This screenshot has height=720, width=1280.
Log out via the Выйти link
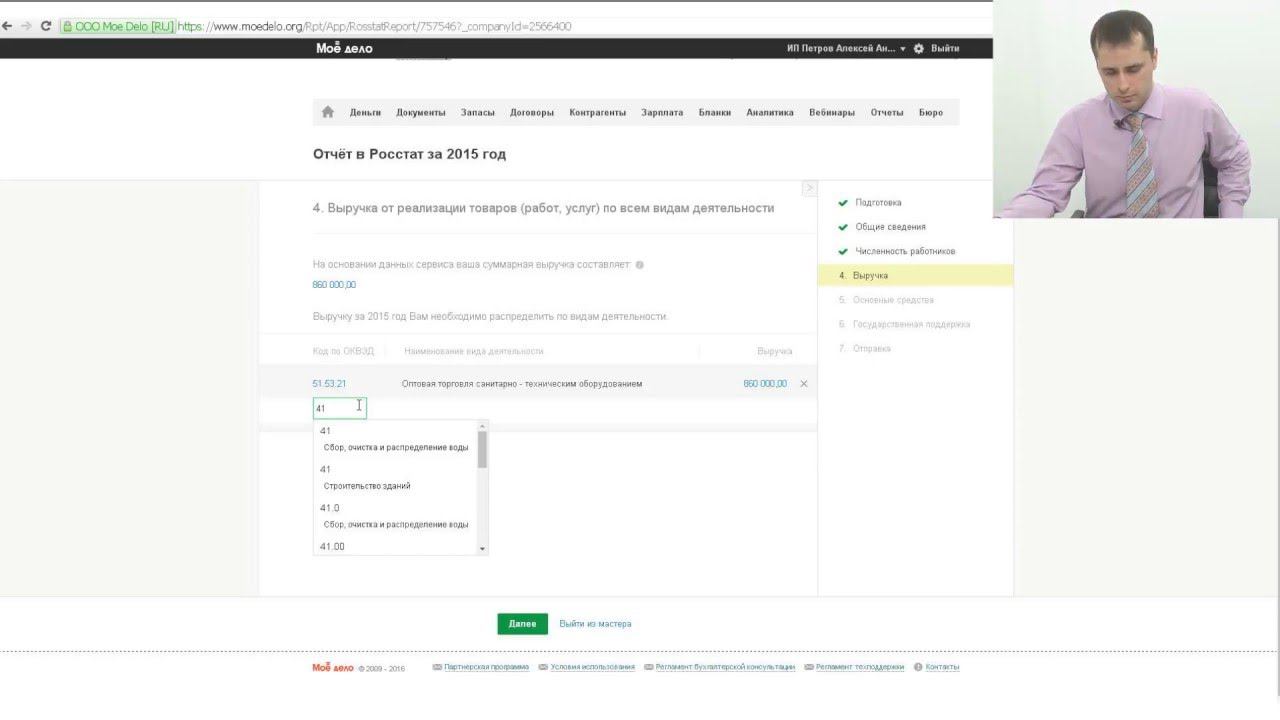pyautogui.click(x=945, y=48)
